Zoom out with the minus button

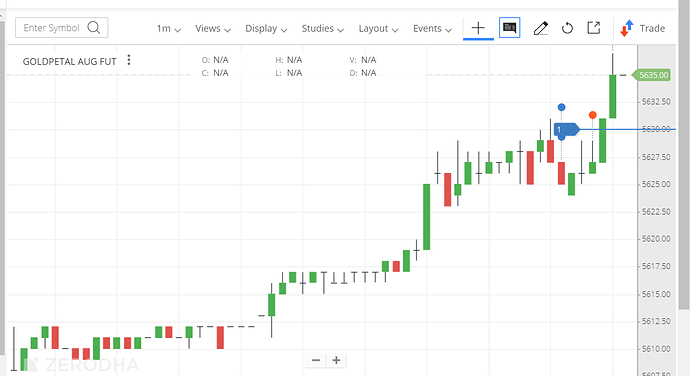pos(316,360)
